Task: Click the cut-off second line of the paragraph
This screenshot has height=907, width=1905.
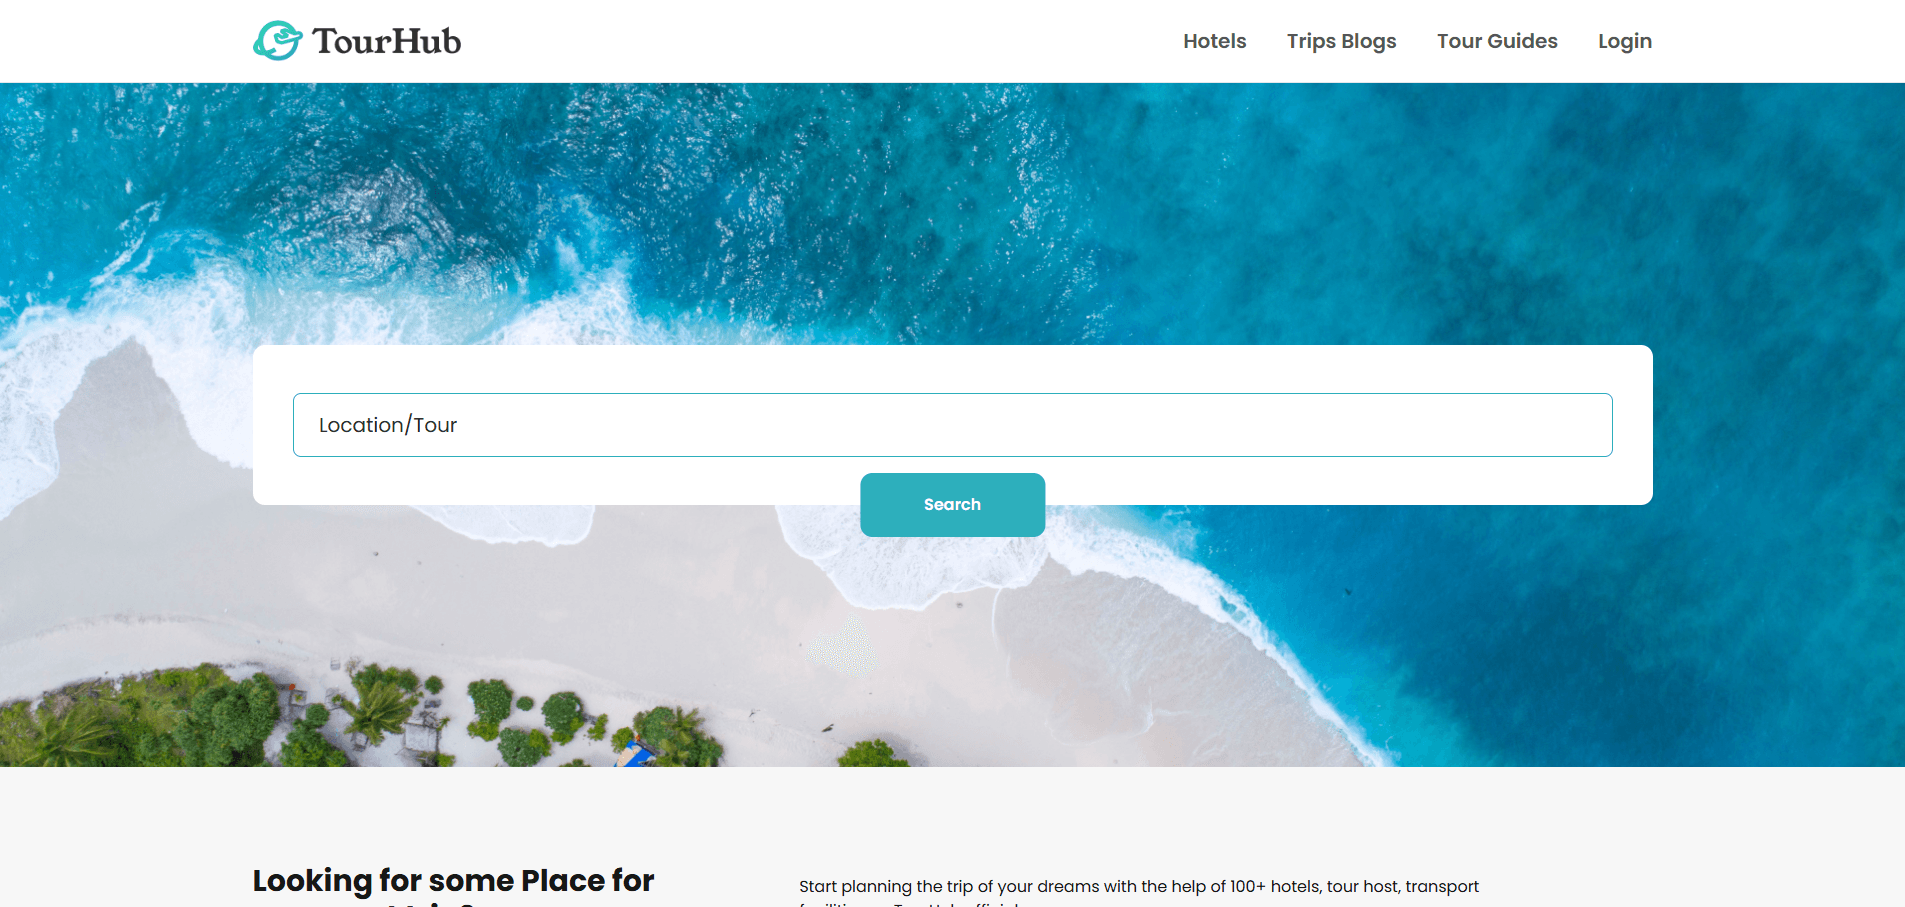Action: [x=910, y=904]
